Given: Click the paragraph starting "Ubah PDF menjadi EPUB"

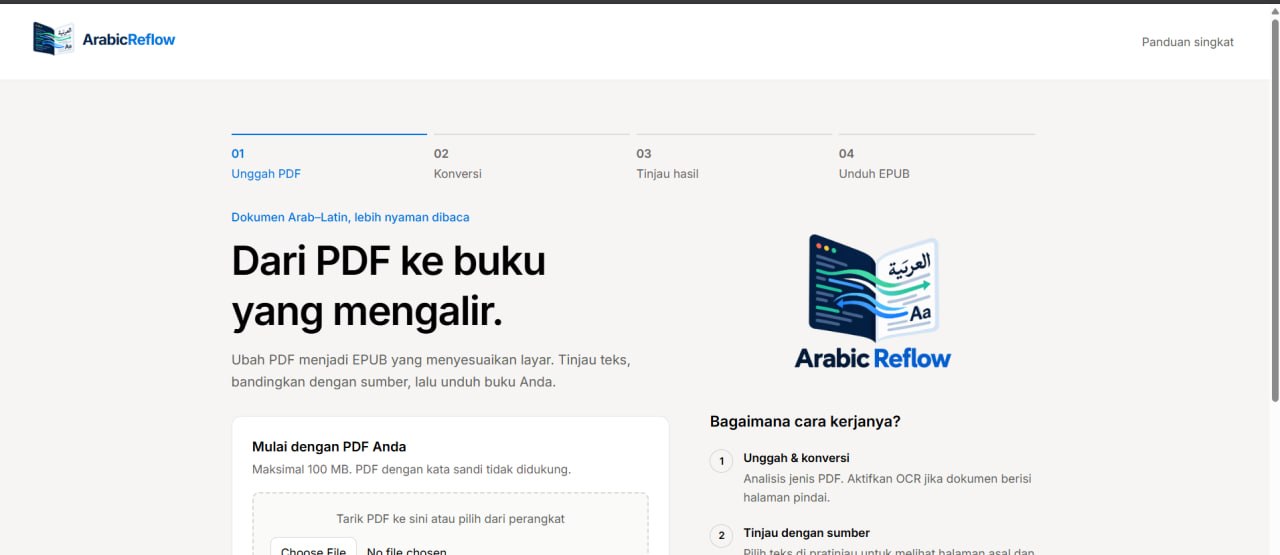Looking at the screenshot, I should (431, 370).
